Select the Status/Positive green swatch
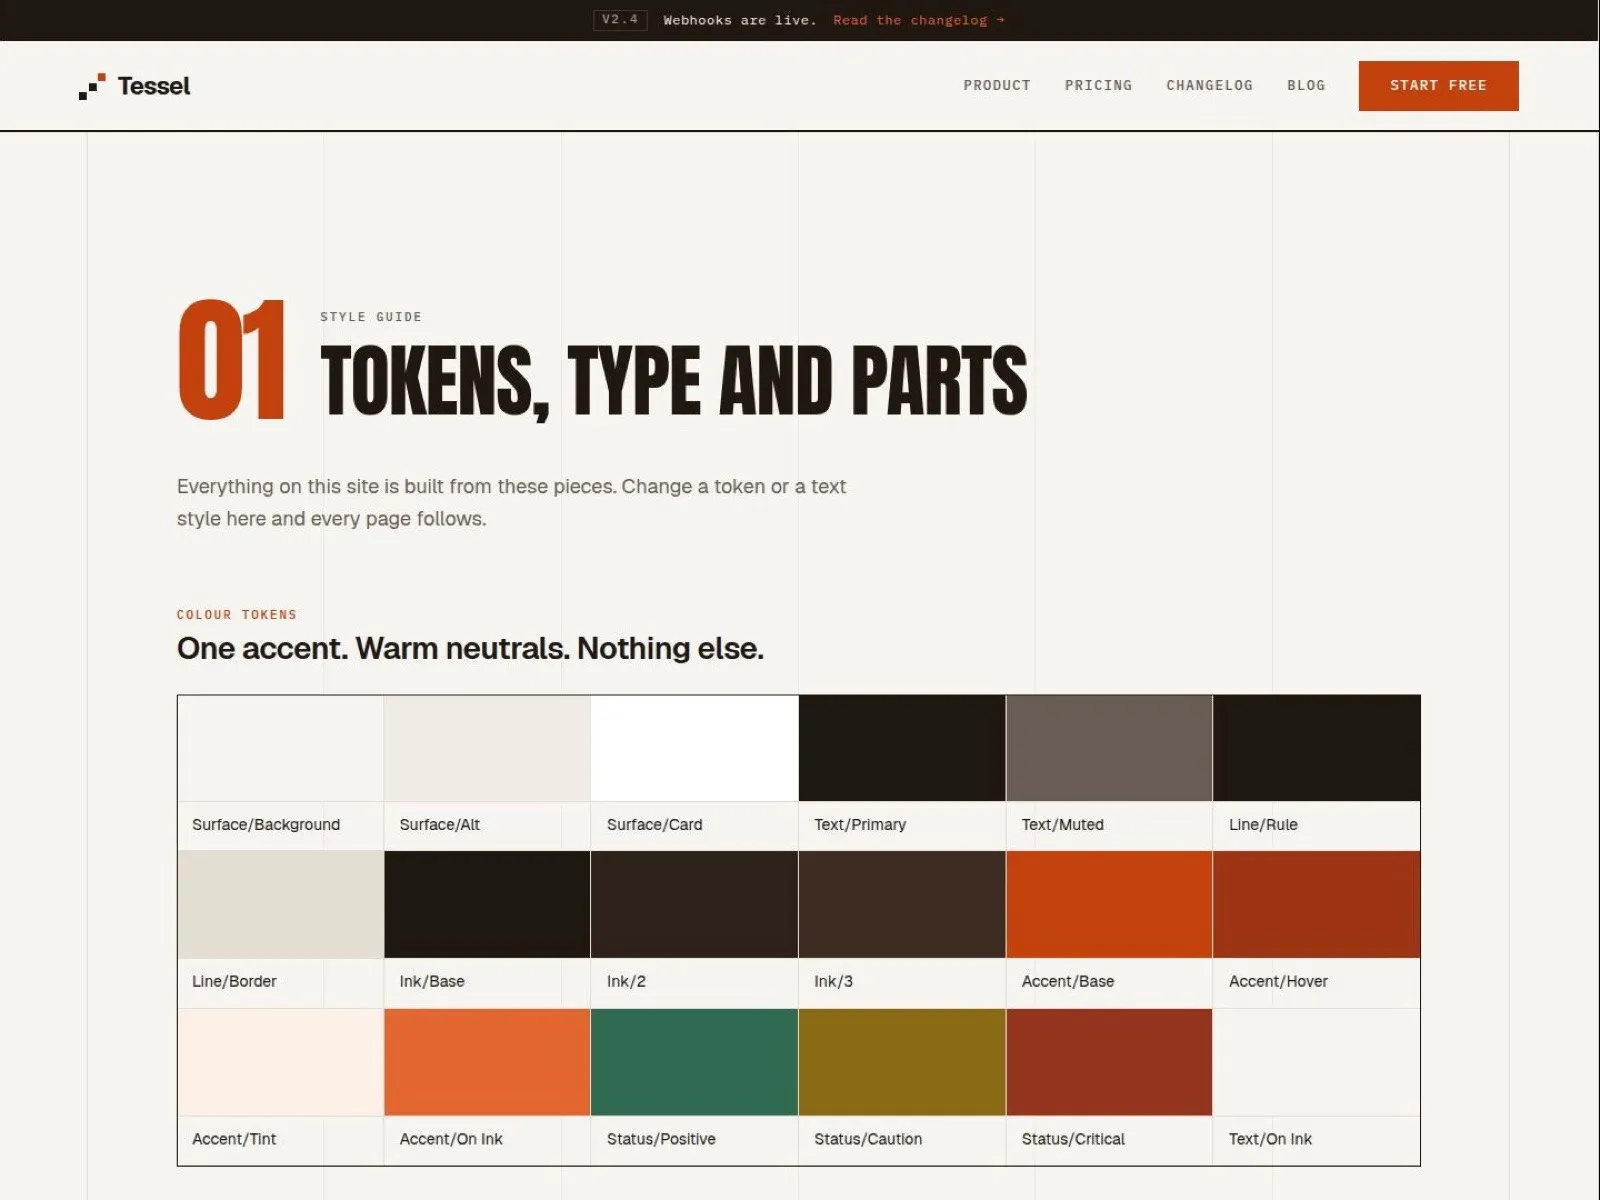This screenshot has width=1600, height=1200. (694, 1062)
